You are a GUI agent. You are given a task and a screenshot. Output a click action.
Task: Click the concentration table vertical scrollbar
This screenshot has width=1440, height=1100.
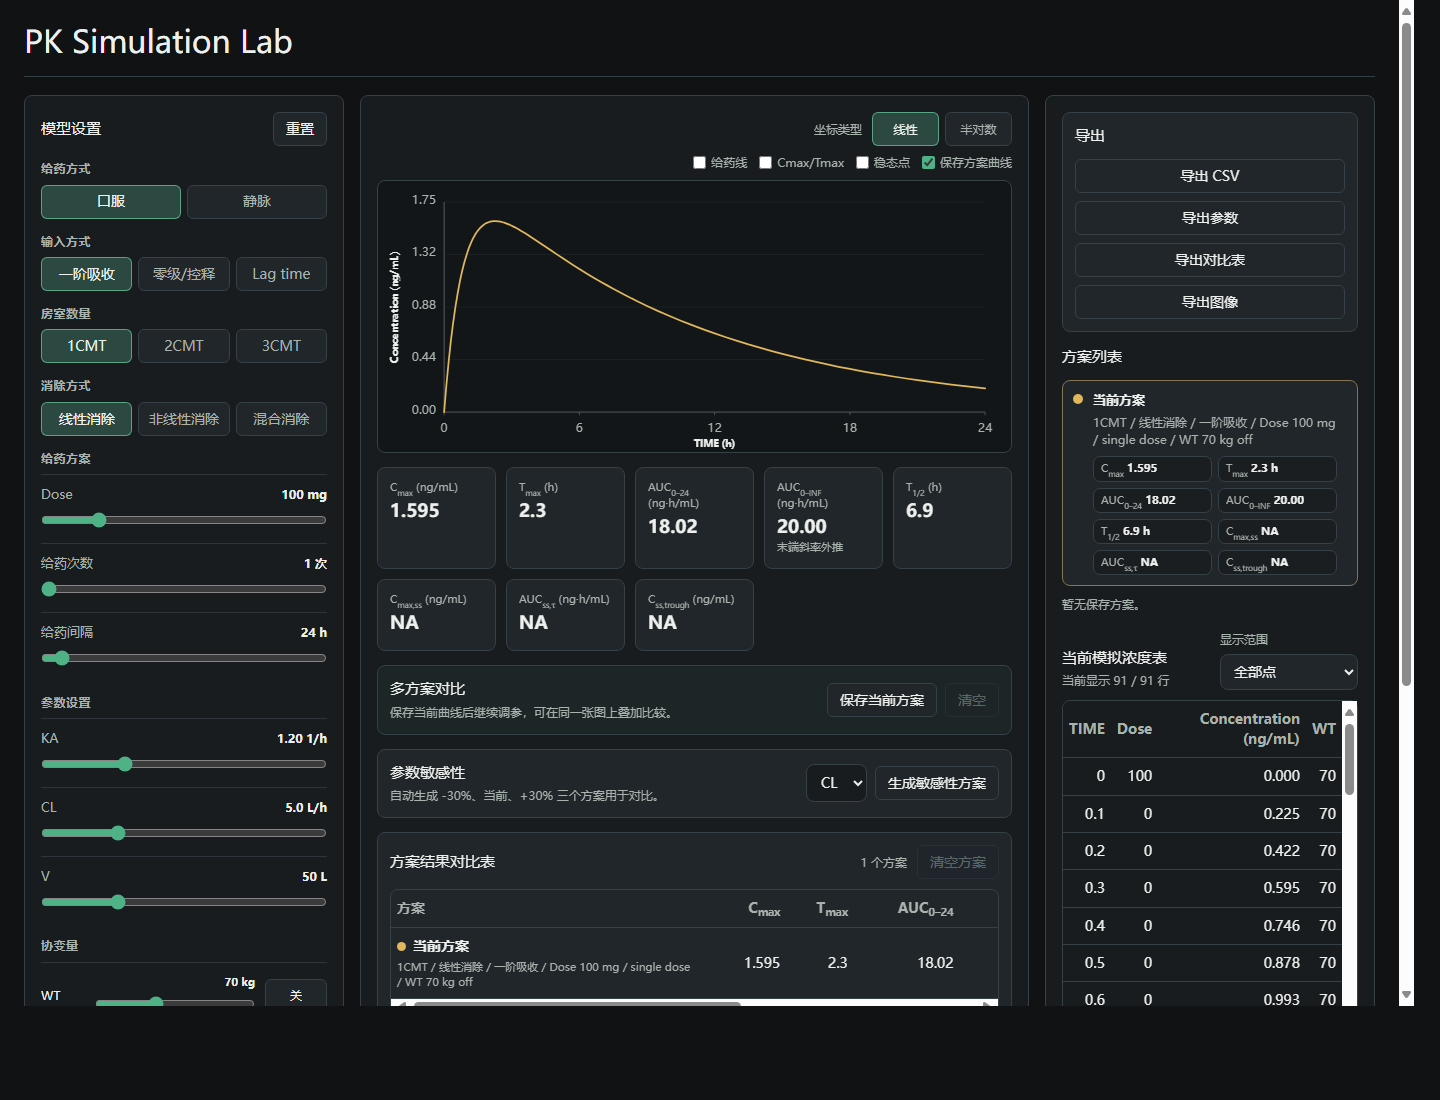click(1349, 760)
